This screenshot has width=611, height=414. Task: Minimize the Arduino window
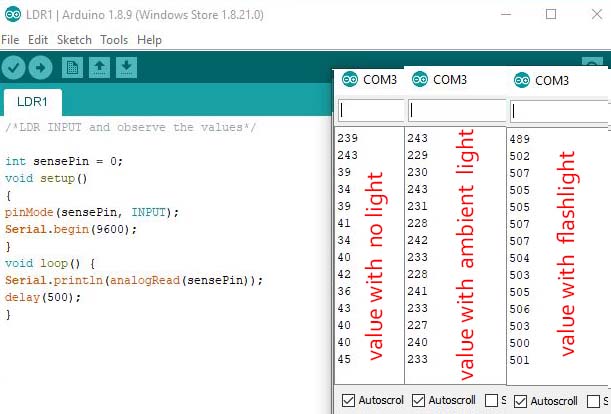[x=506, y=14]
